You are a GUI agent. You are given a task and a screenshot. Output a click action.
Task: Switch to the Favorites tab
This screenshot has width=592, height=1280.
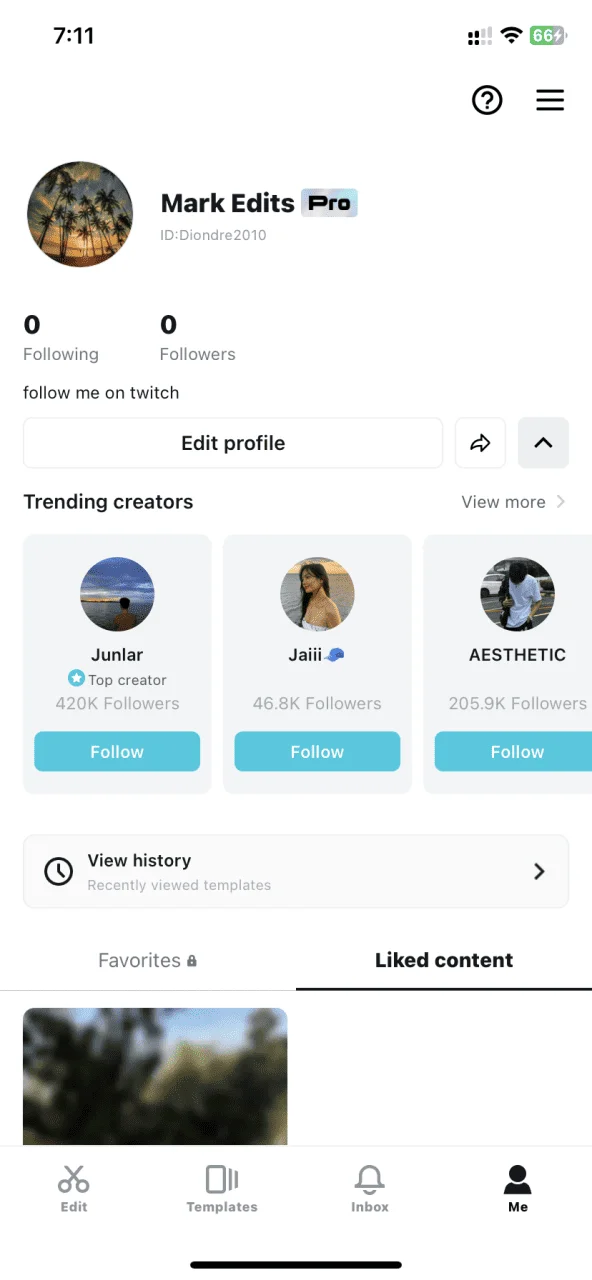click(x=148, y=960)
